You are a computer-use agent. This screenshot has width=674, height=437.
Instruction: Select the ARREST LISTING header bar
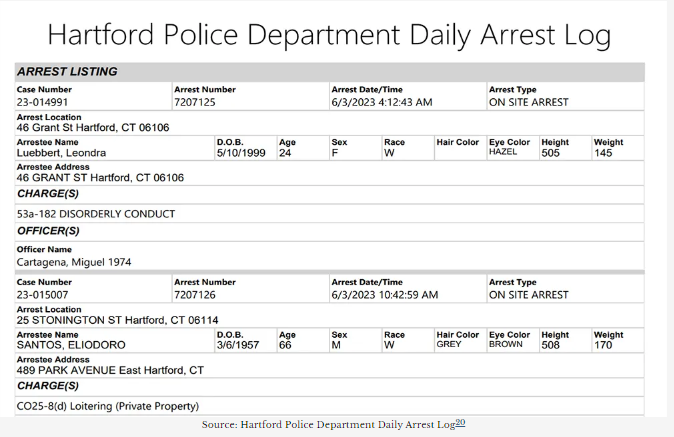tap(329, 72)
